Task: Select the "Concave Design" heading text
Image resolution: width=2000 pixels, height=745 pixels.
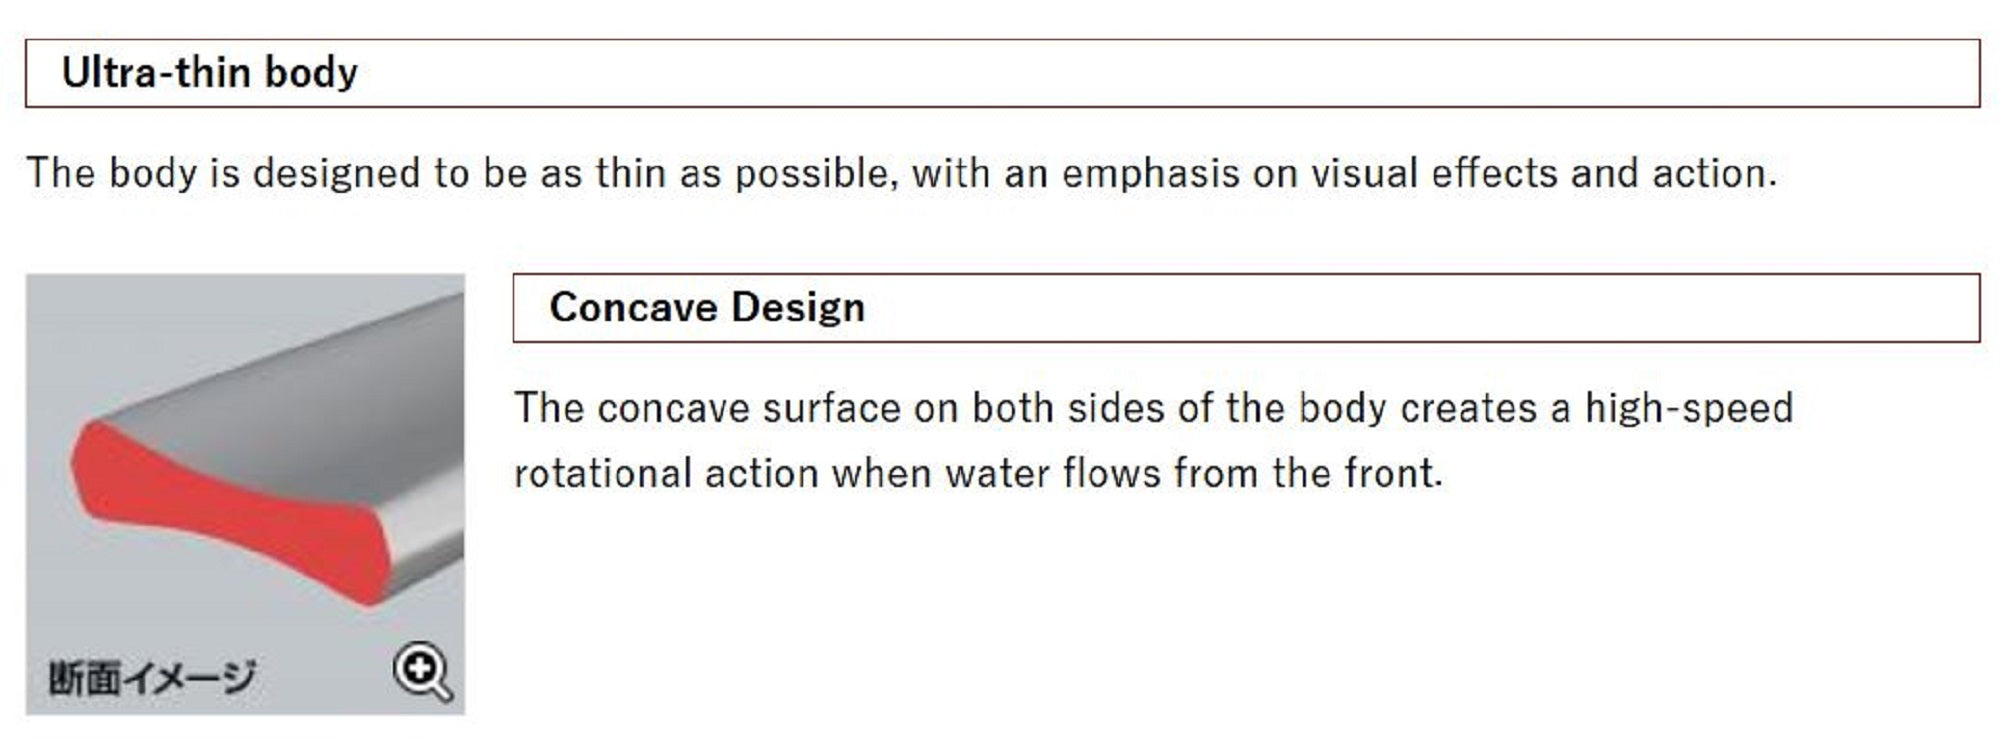Action: click(707, 307)
